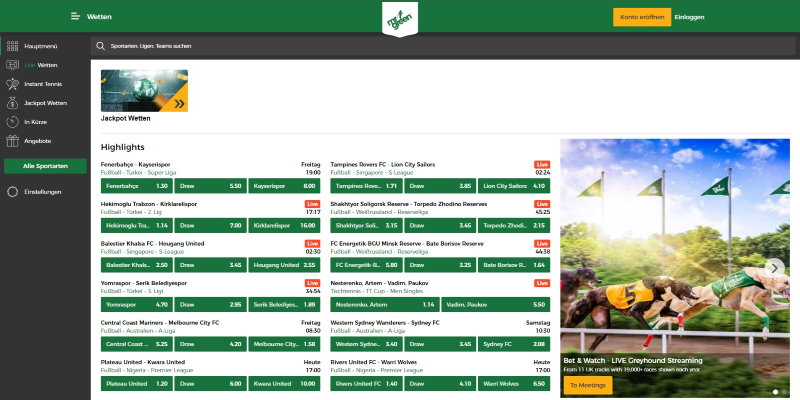Click Tischtennis - TT Cup - Men Singles text
Image resolution: width=800 pixels, height=400 pixels.
377,291
